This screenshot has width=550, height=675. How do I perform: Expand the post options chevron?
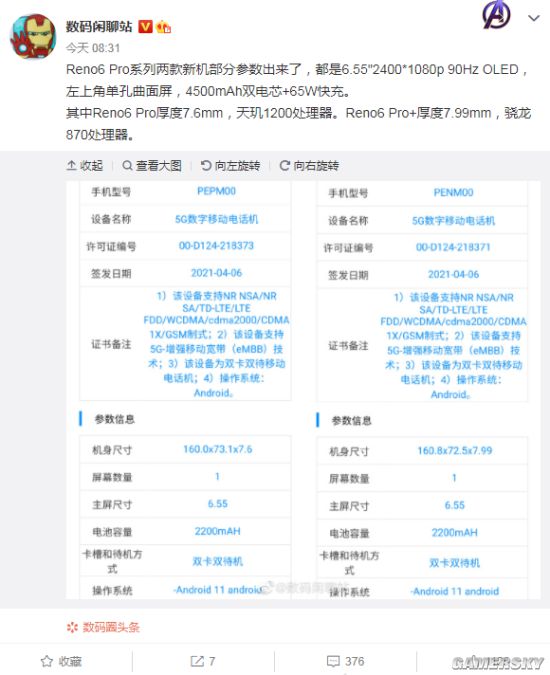(x=534, y=18)
